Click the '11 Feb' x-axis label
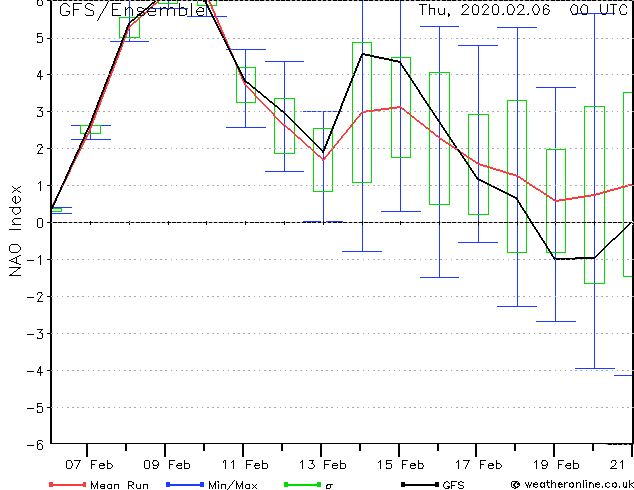 click(245, 465)
